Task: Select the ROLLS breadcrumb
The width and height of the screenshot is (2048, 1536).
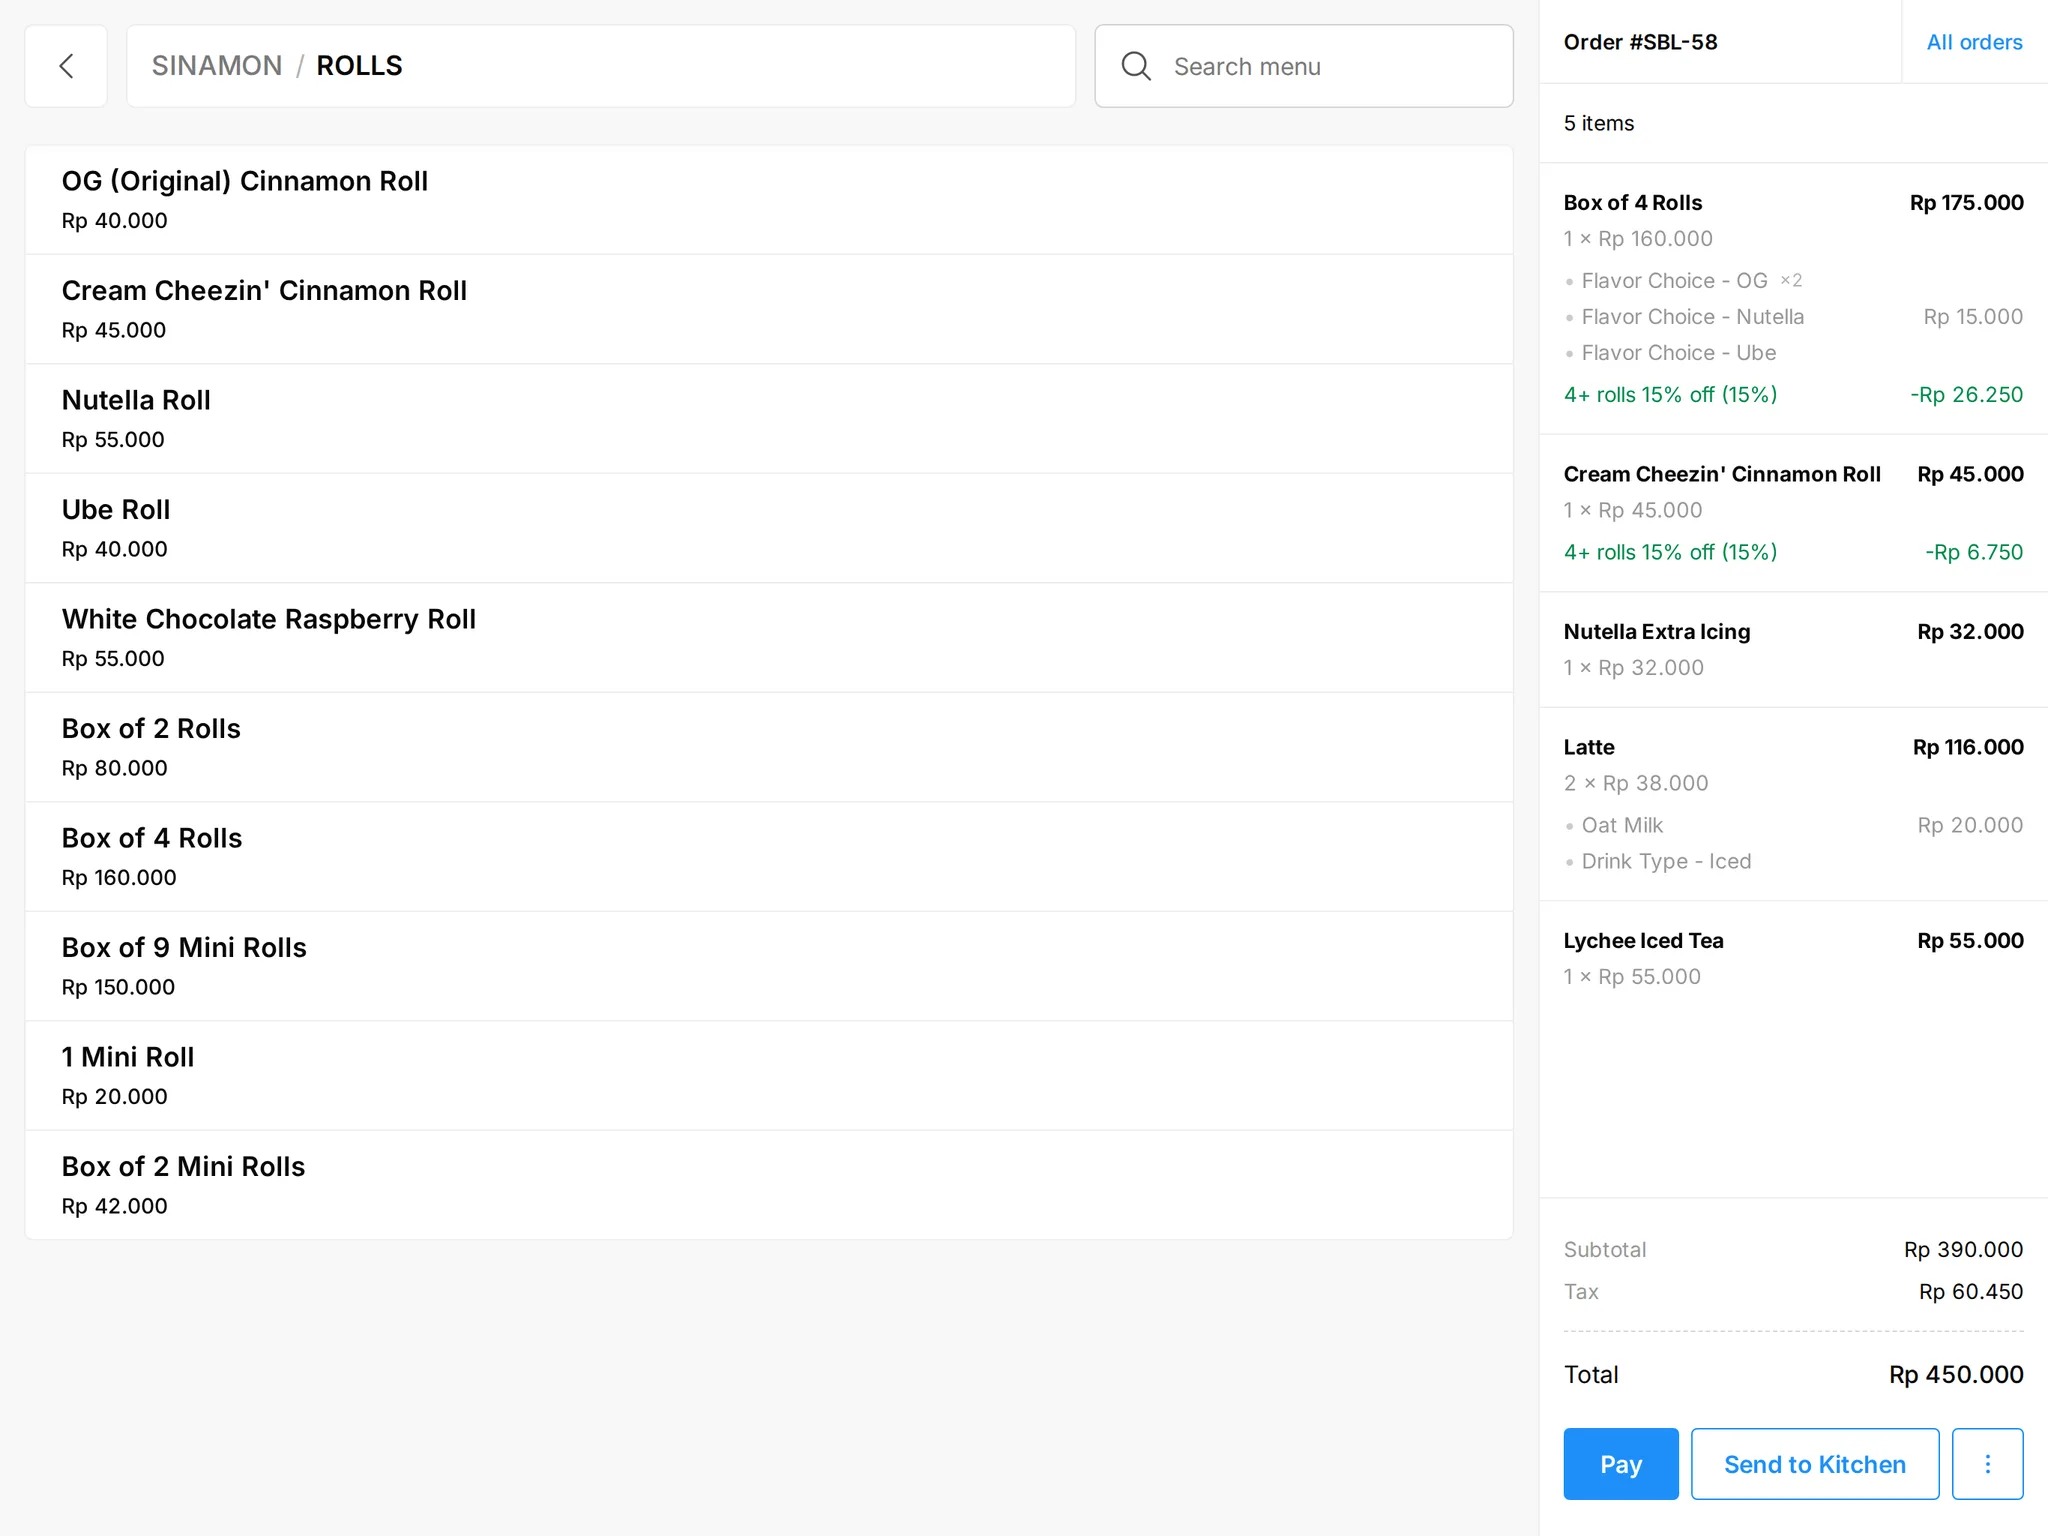Action: (x=359, y=66)
